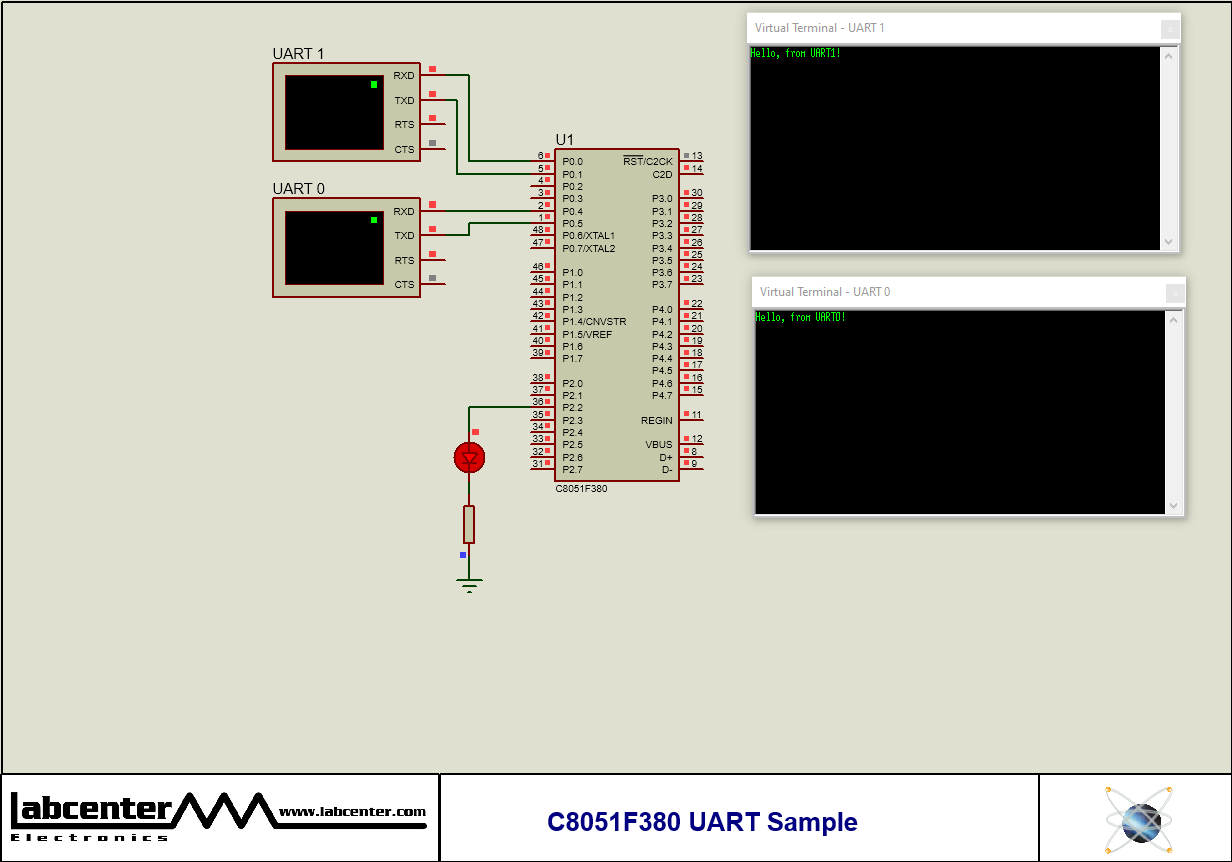Click the Proteus atom logo in the title block
Screen dimensions: 1232x862
1138,821
